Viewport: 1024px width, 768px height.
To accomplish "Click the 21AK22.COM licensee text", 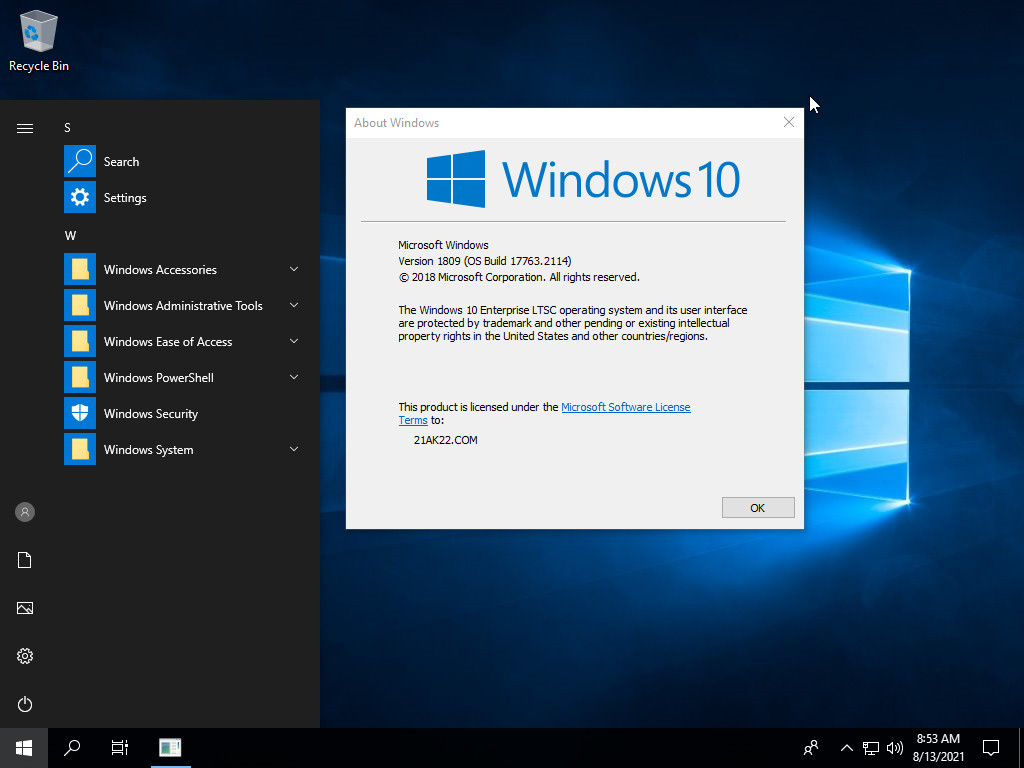I will [445, 440].
